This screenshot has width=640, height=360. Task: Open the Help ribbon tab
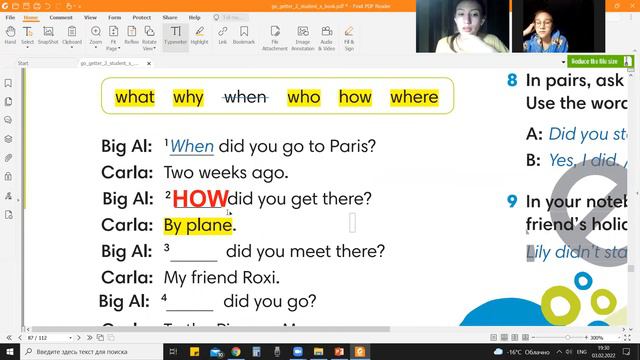tap(194, 18)
